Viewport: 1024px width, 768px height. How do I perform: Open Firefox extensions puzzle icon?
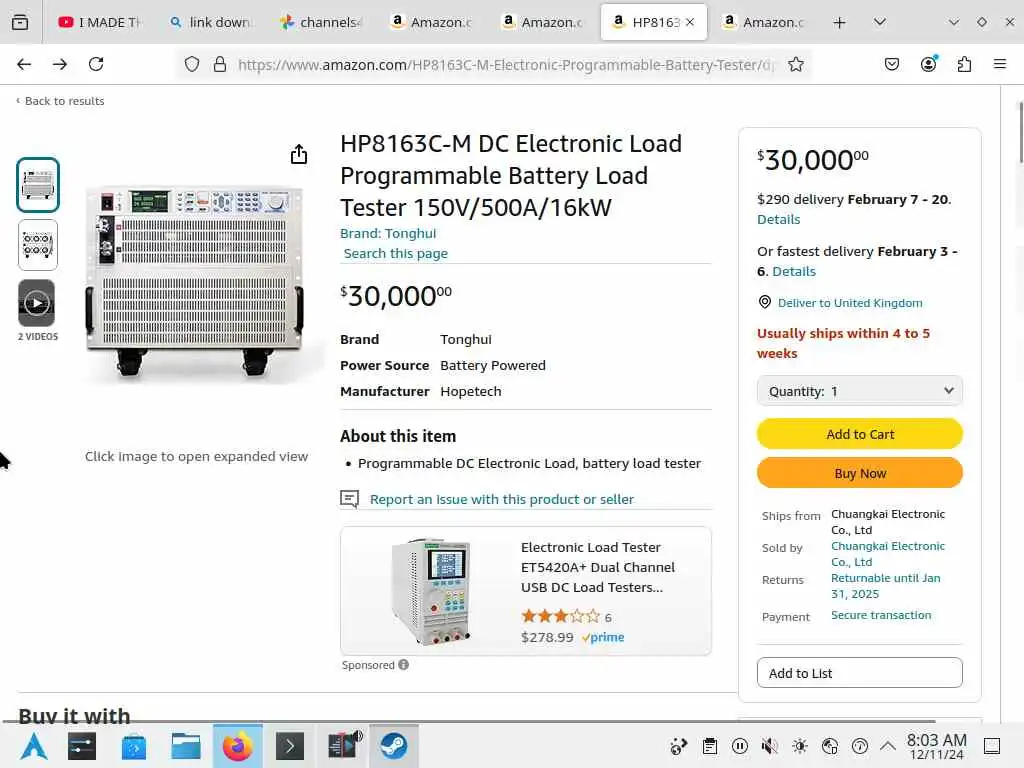tap(964, 64)
